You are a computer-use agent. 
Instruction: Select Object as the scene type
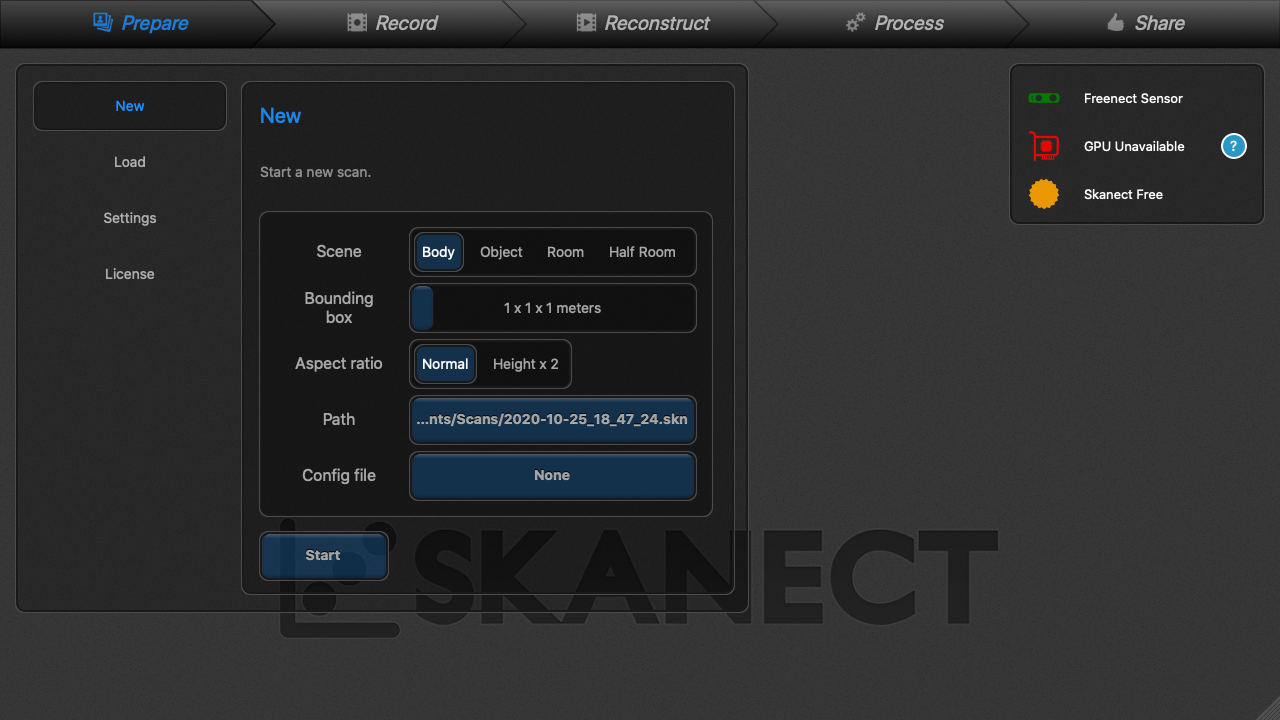point(501,252)
